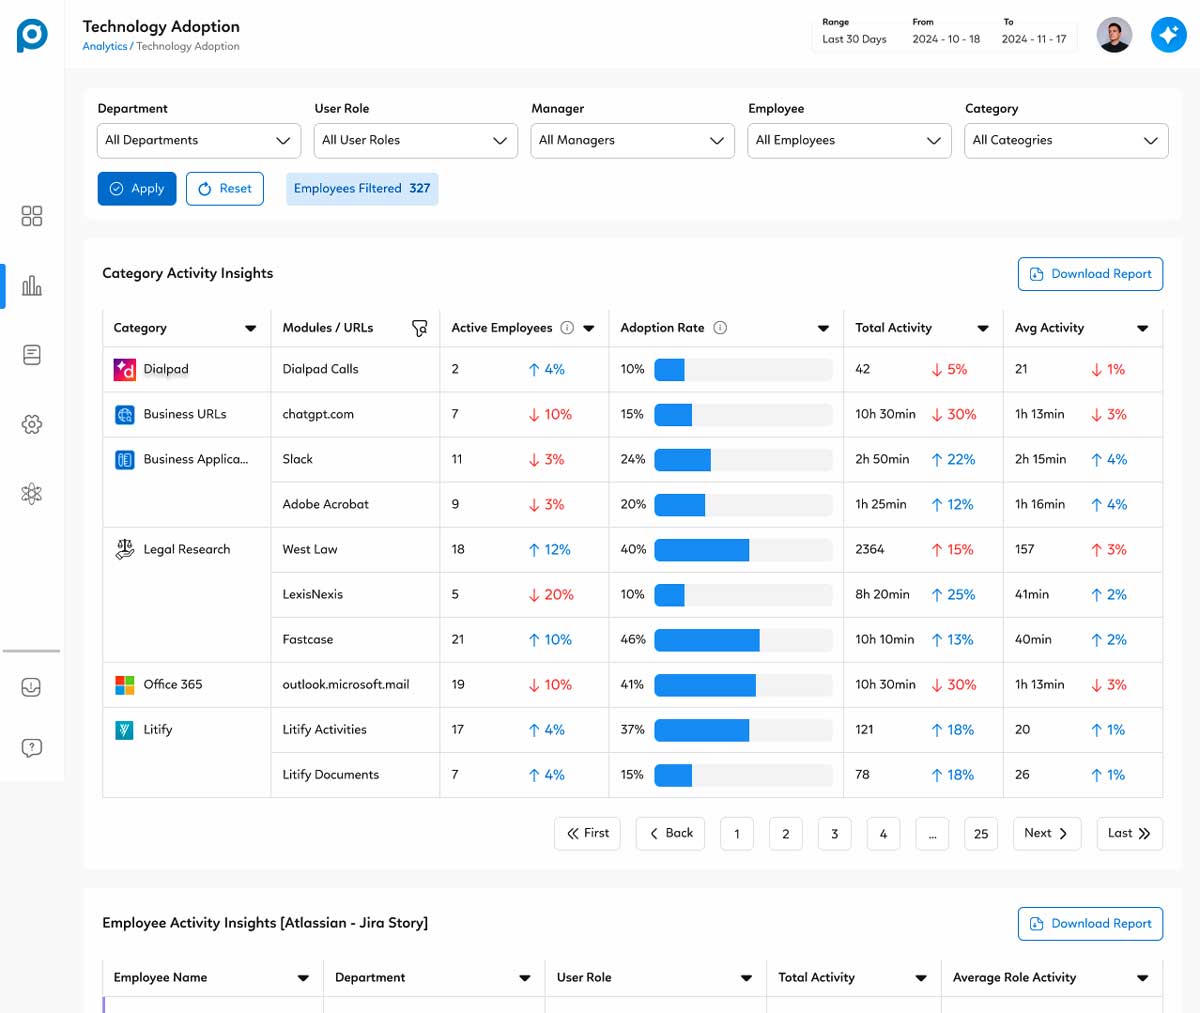Open the All Categories filter dropdown
Screen dimensions: 1200x1013
pyautogui.click(x=1066, y=140)
